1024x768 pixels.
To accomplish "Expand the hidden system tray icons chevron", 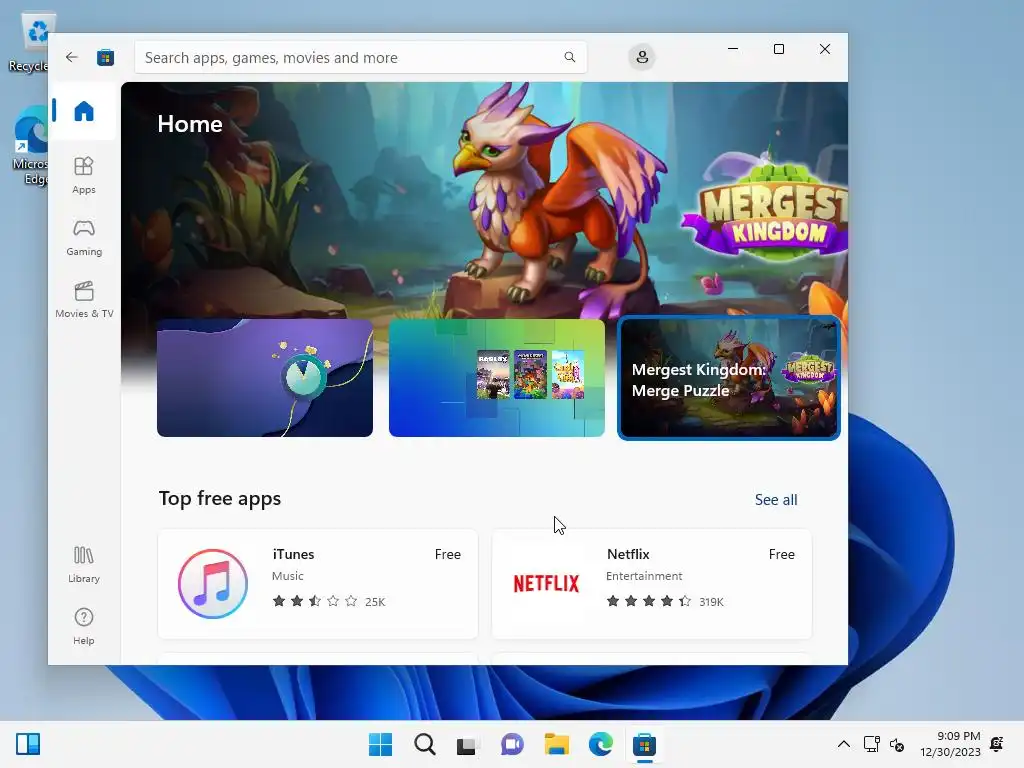I will click(844, 744).
